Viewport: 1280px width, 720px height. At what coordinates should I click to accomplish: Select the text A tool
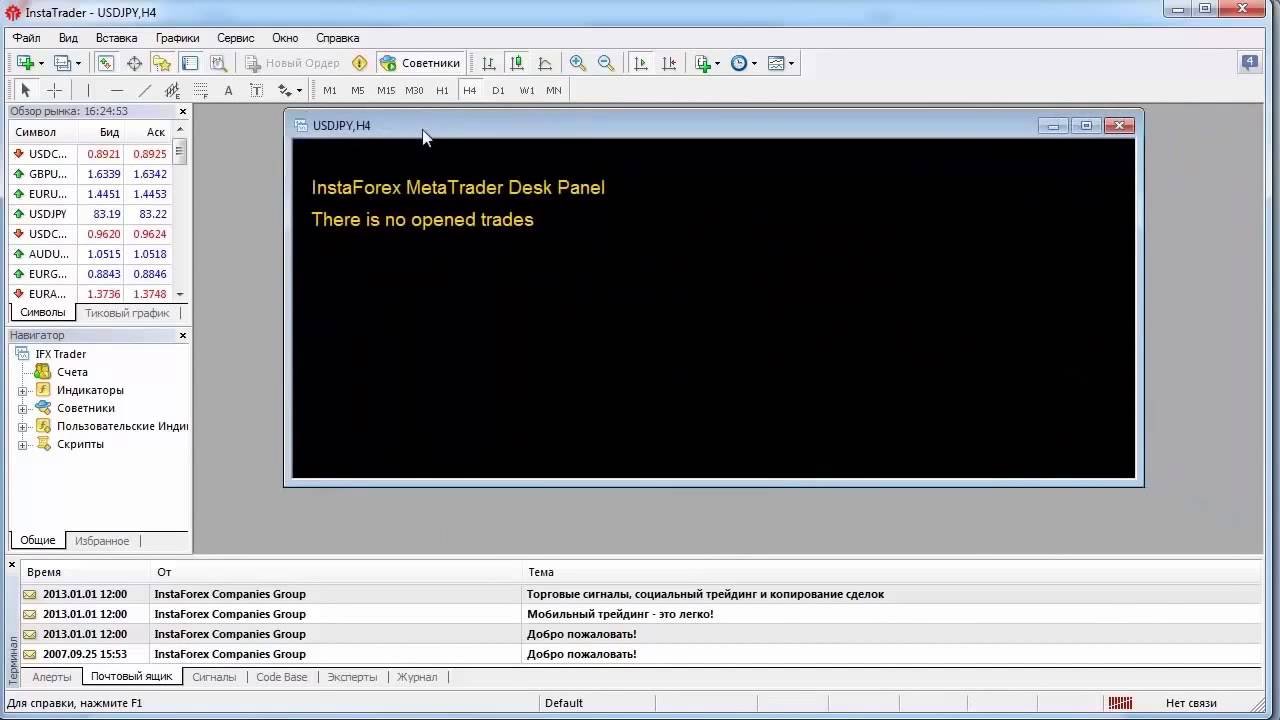click(x=228, y=90)
